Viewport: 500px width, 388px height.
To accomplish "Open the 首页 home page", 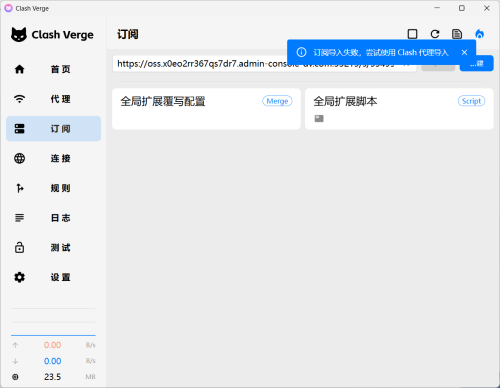I will click(53, 69).
